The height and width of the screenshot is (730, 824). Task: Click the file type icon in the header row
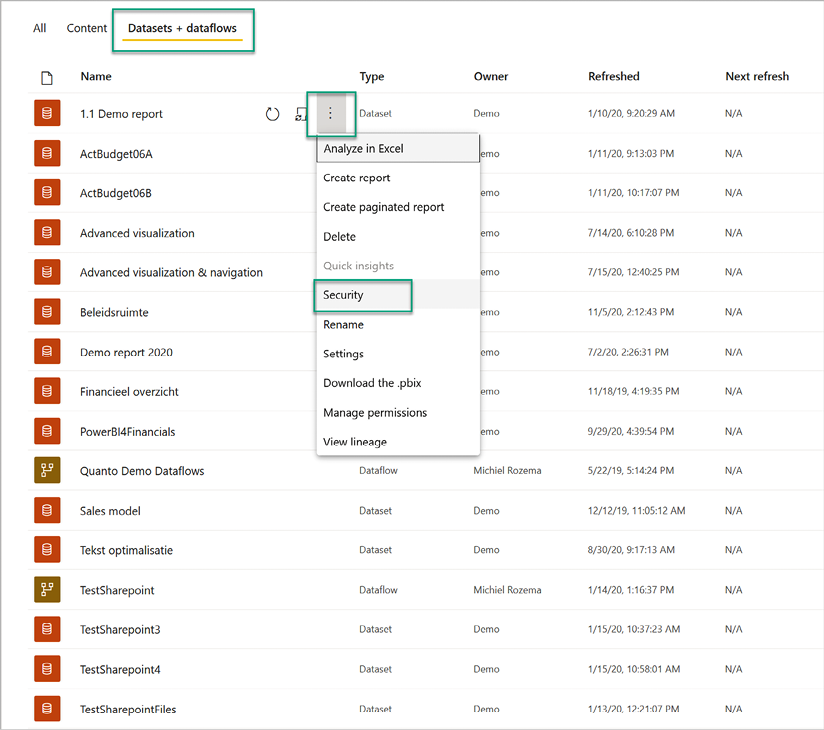[47, 78]
